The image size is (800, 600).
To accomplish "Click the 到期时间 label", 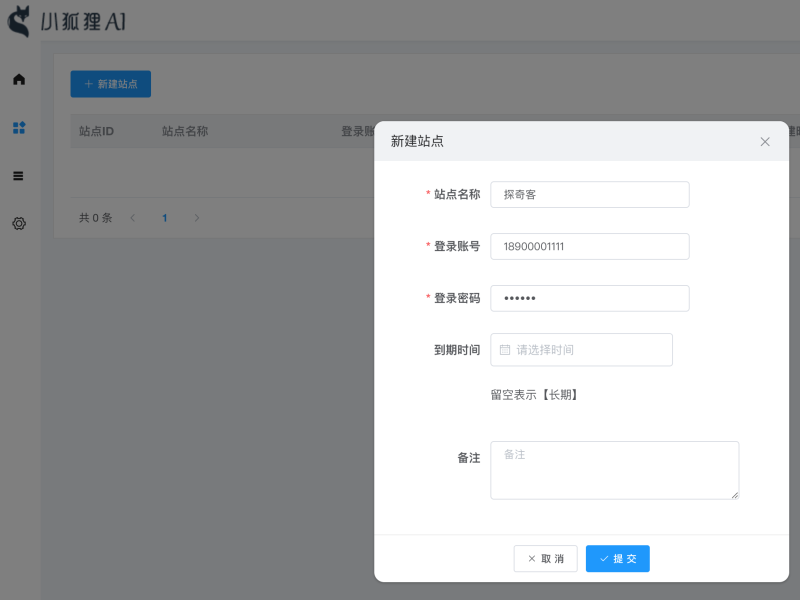I will [x=457, y=350].
